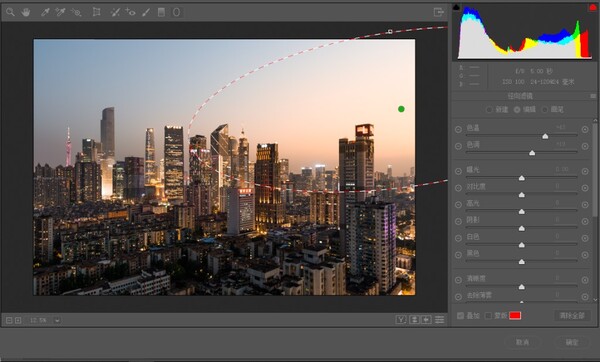The image size is (600, 362).
Task: Open the 径向滤镜 panel menu icon
Action: (593, 96)
